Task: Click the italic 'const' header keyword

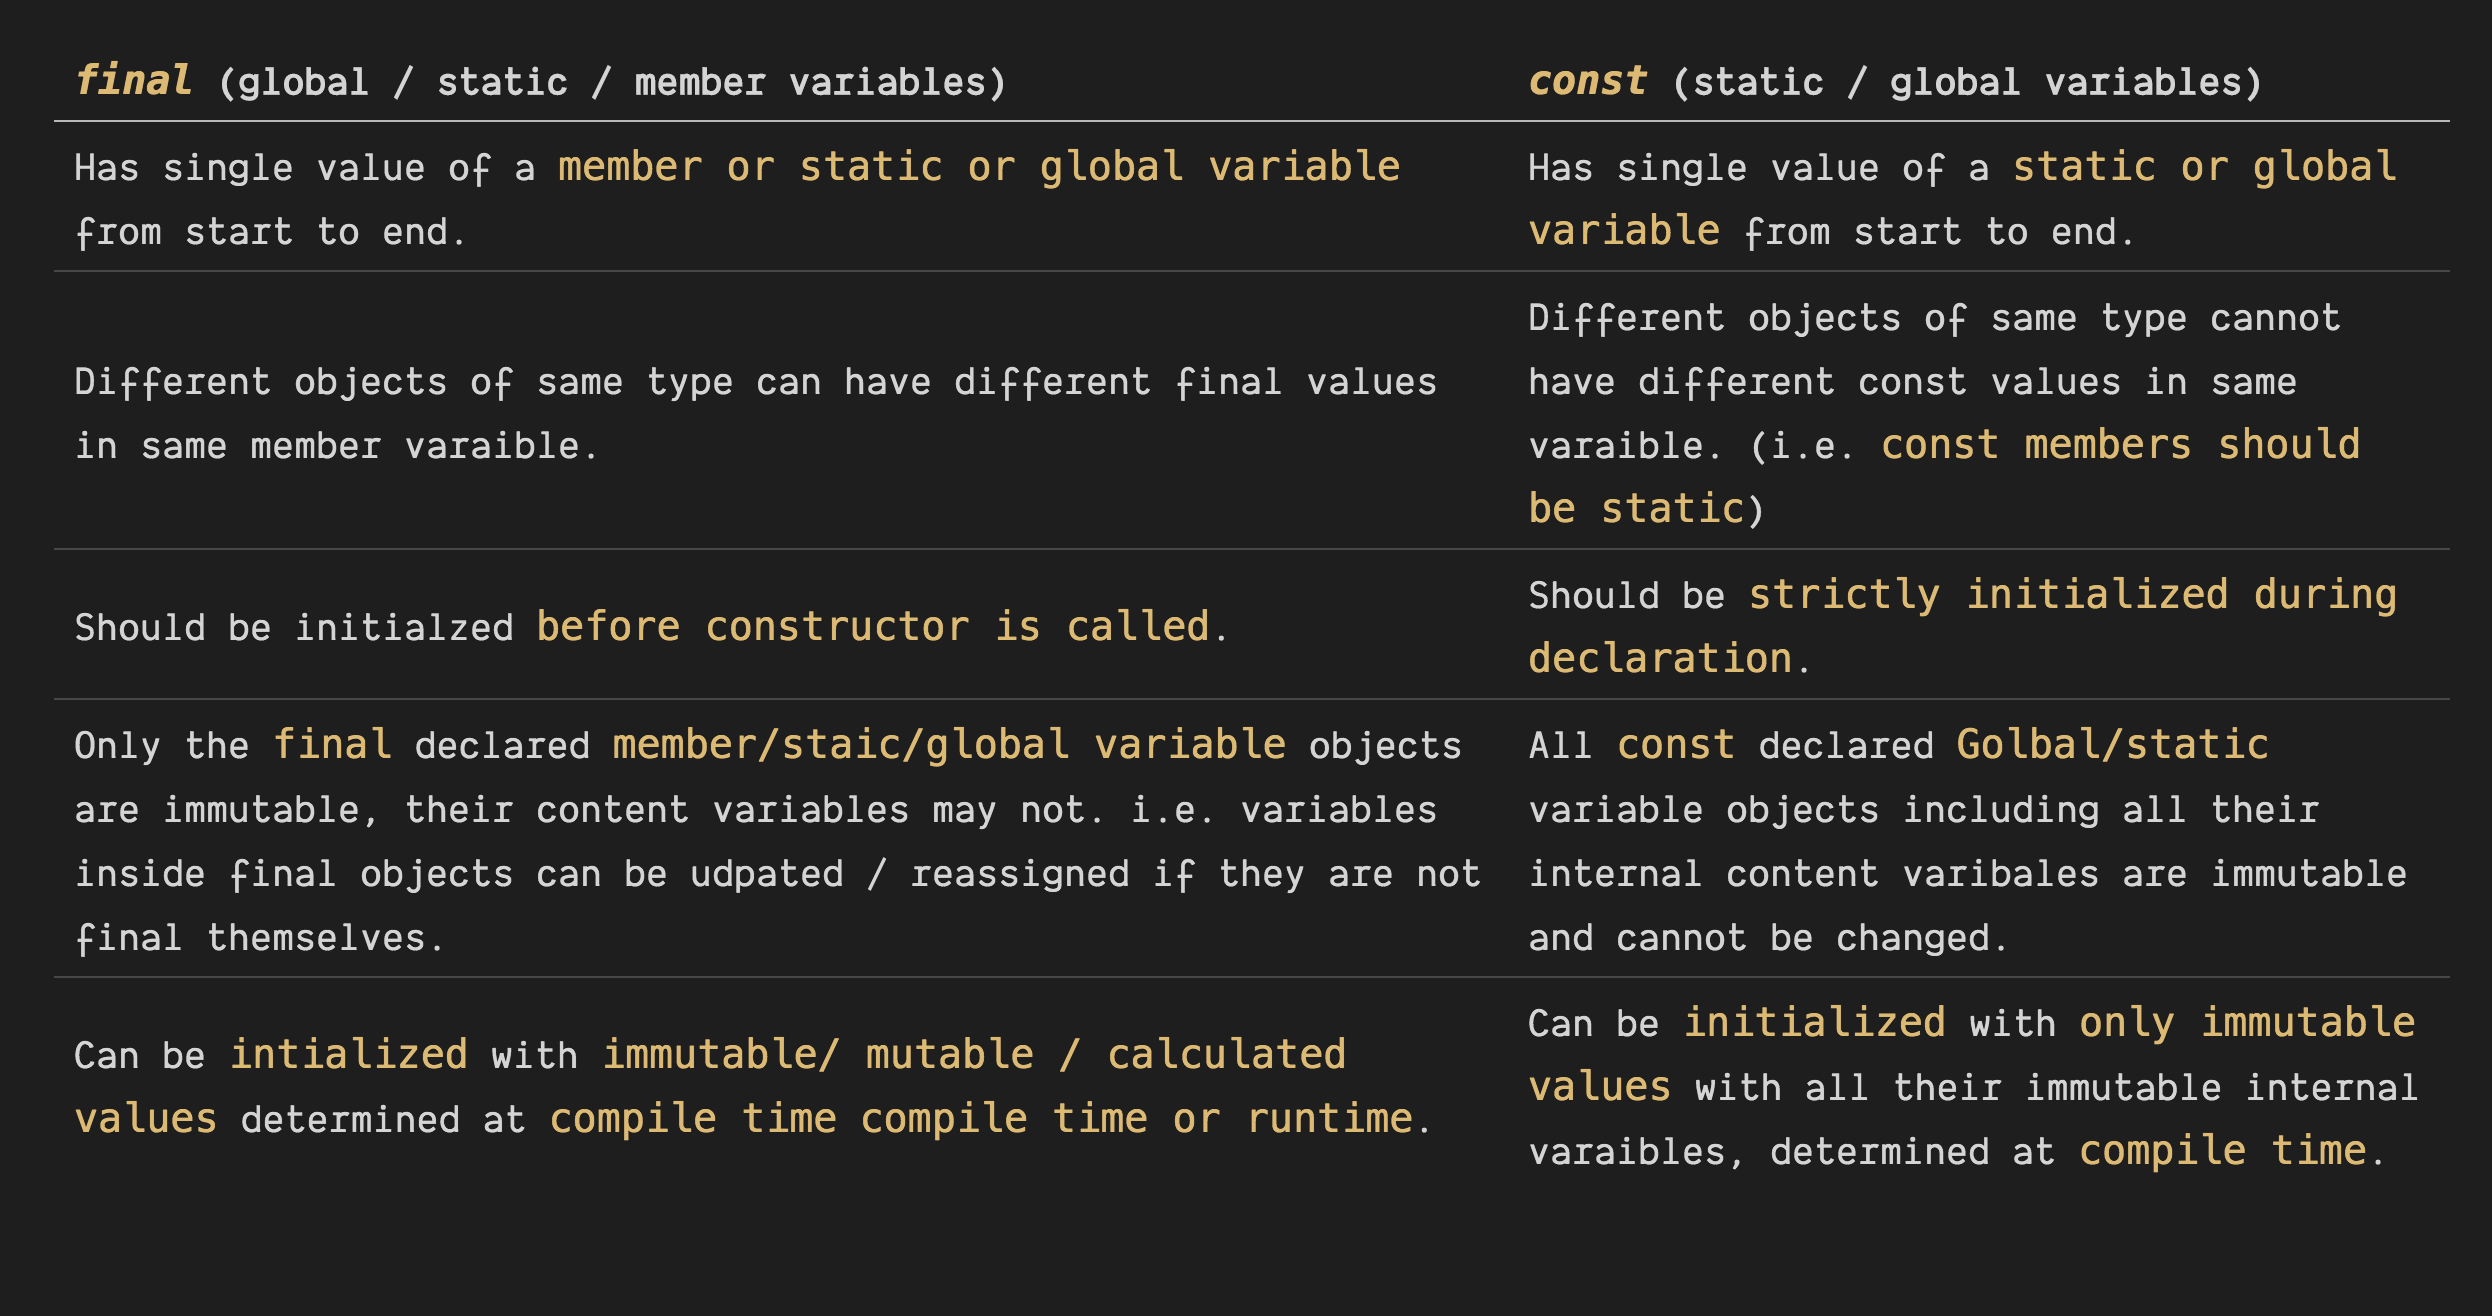Action: coord(1587,81)
